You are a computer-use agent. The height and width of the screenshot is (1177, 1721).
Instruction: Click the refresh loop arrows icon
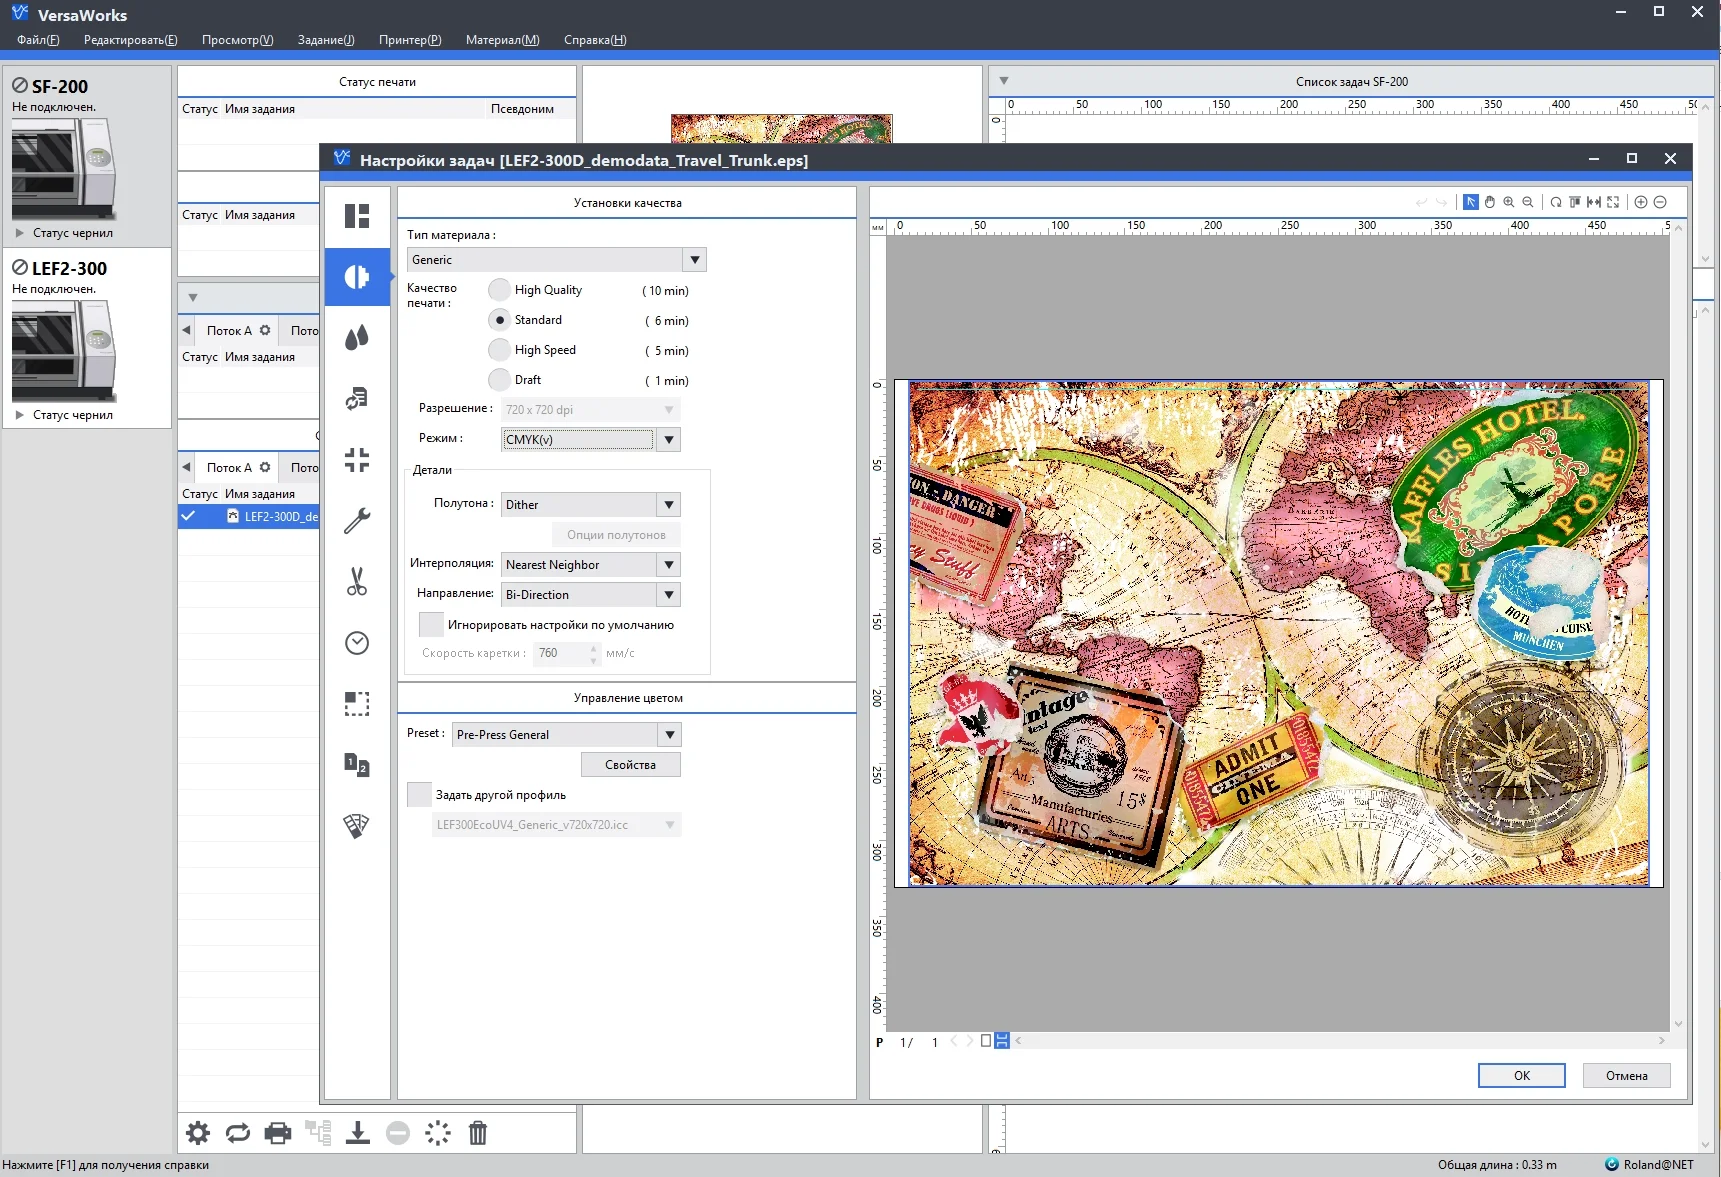coord(238,1133)
